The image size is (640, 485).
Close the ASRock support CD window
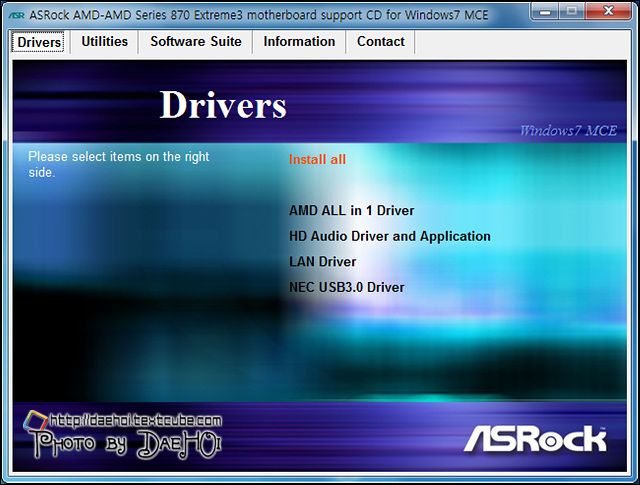(x=608, y=11)
